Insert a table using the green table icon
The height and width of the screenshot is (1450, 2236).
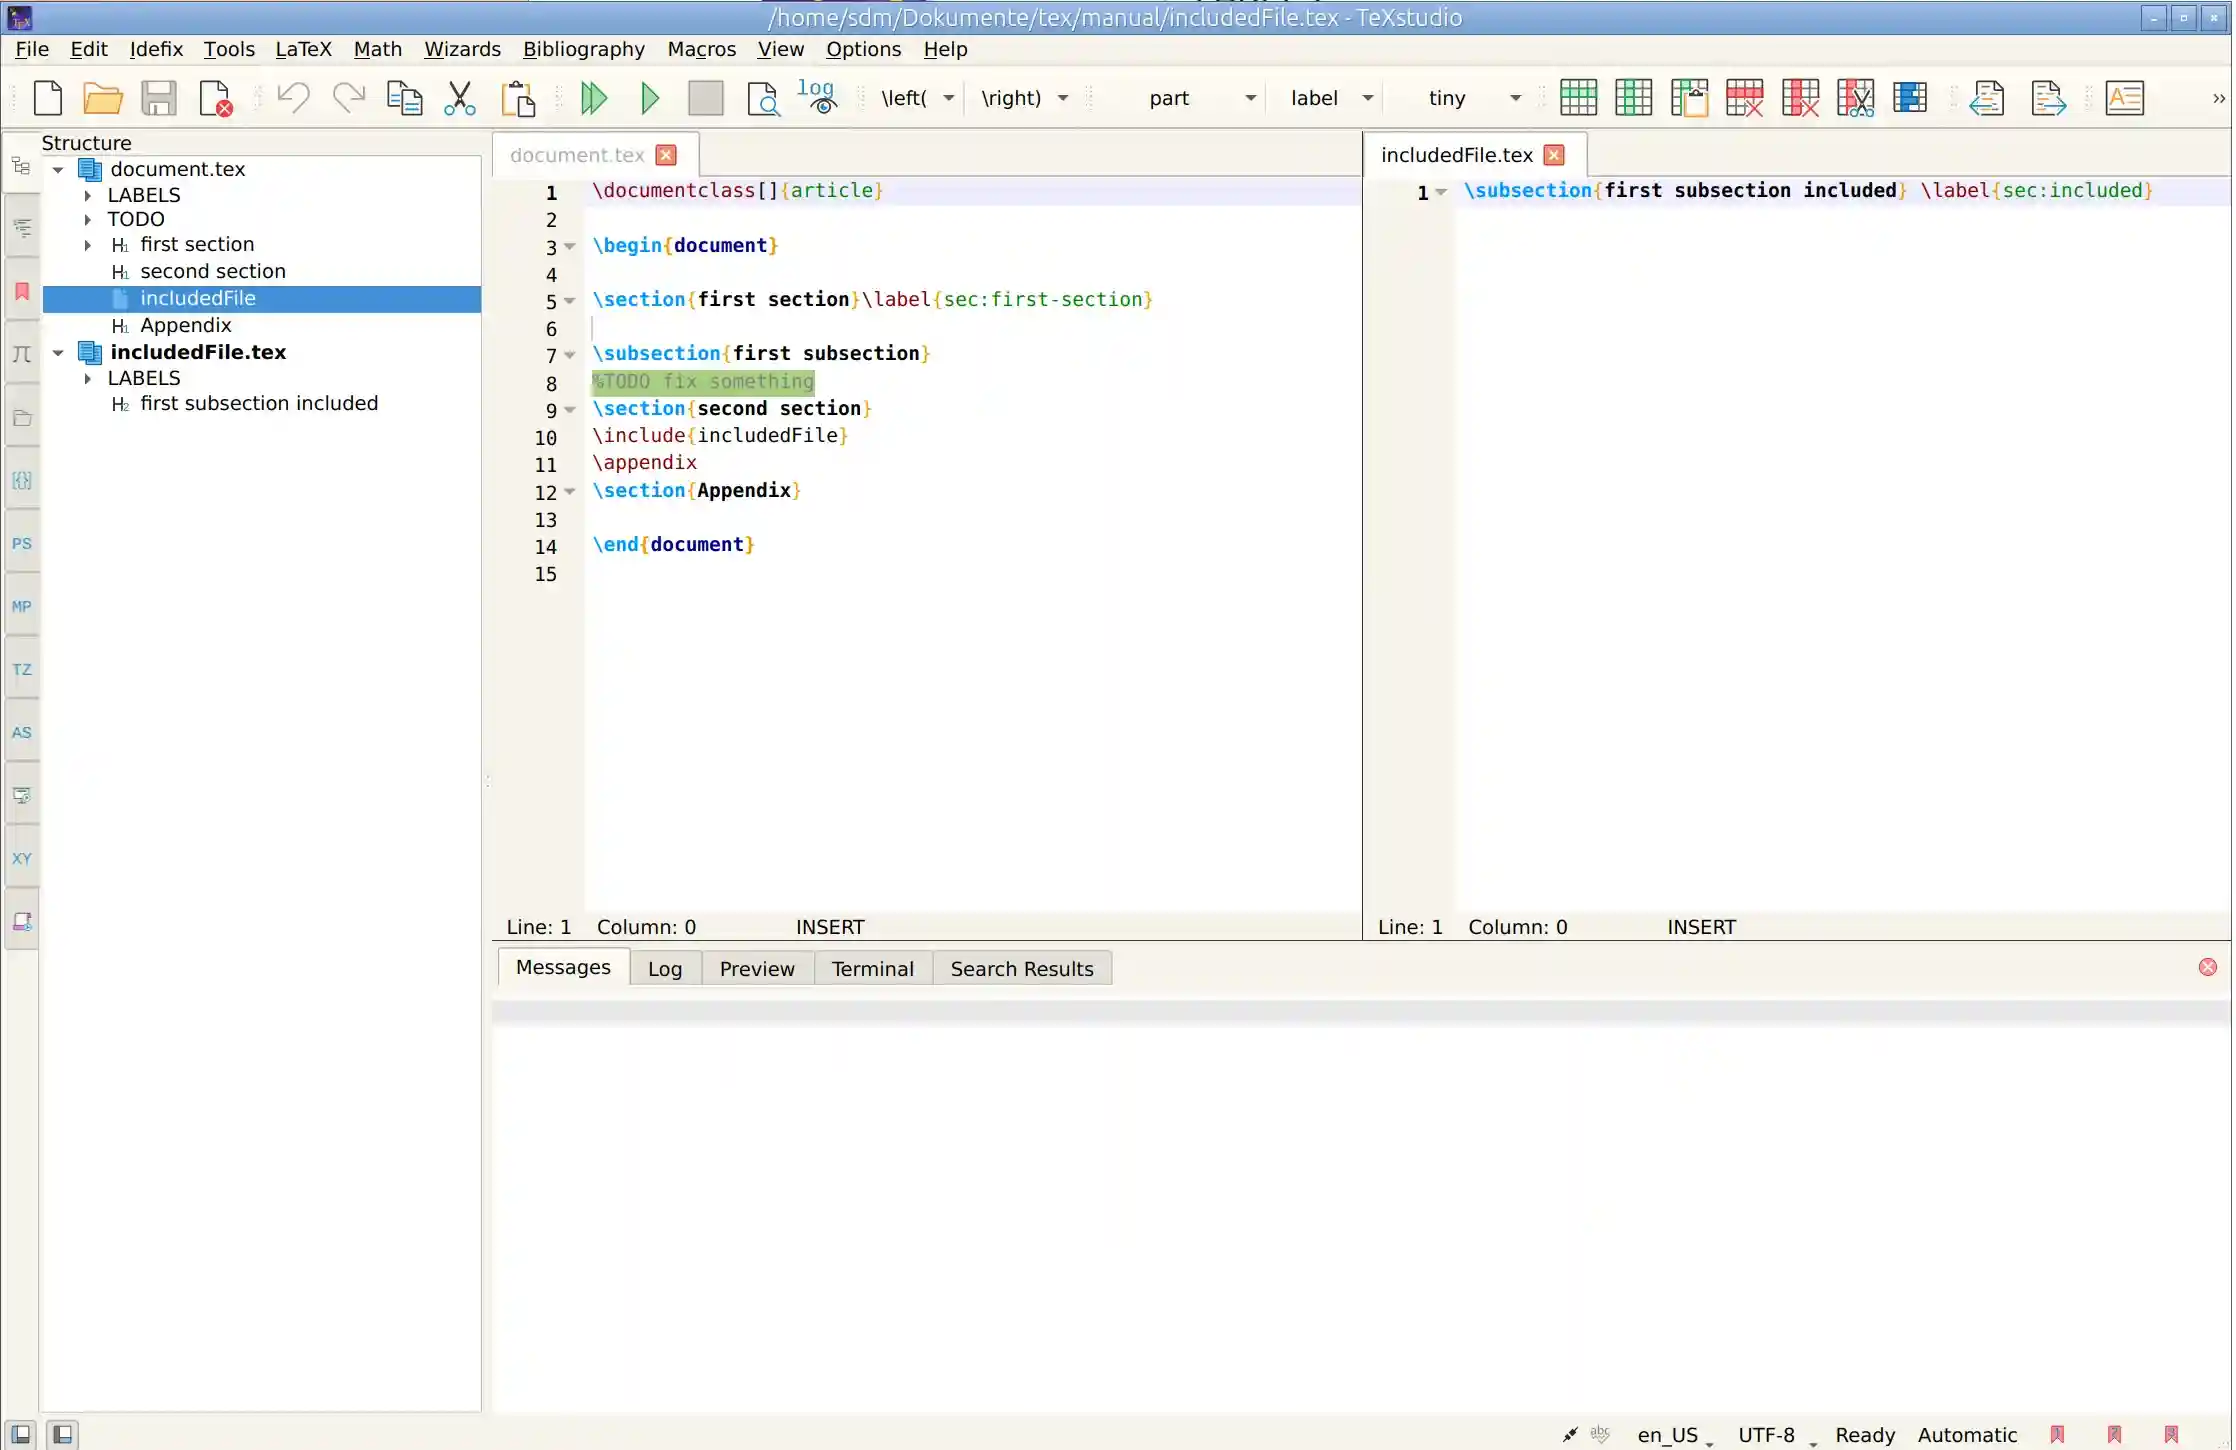coord(1579,97)
